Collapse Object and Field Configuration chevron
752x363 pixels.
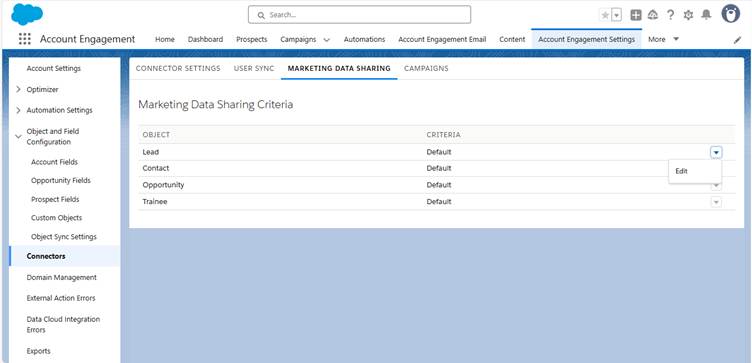click(18, 137)
